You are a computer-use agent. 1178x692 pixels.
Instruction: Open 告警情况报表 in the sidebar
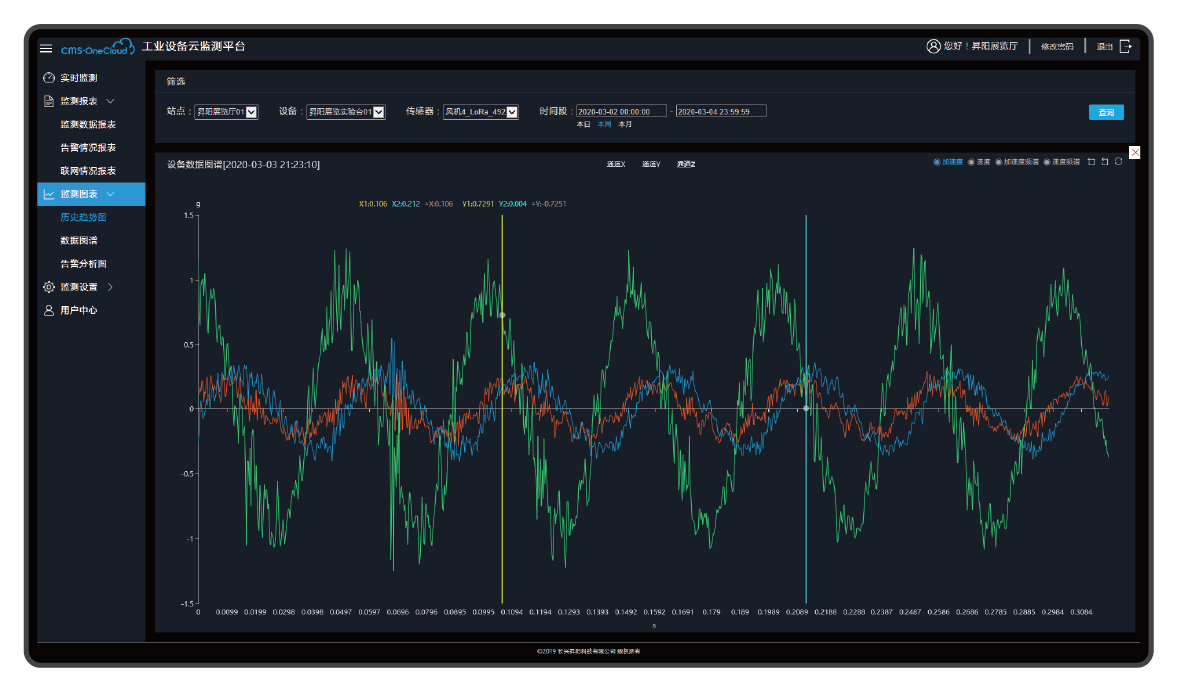coord(88,147)
